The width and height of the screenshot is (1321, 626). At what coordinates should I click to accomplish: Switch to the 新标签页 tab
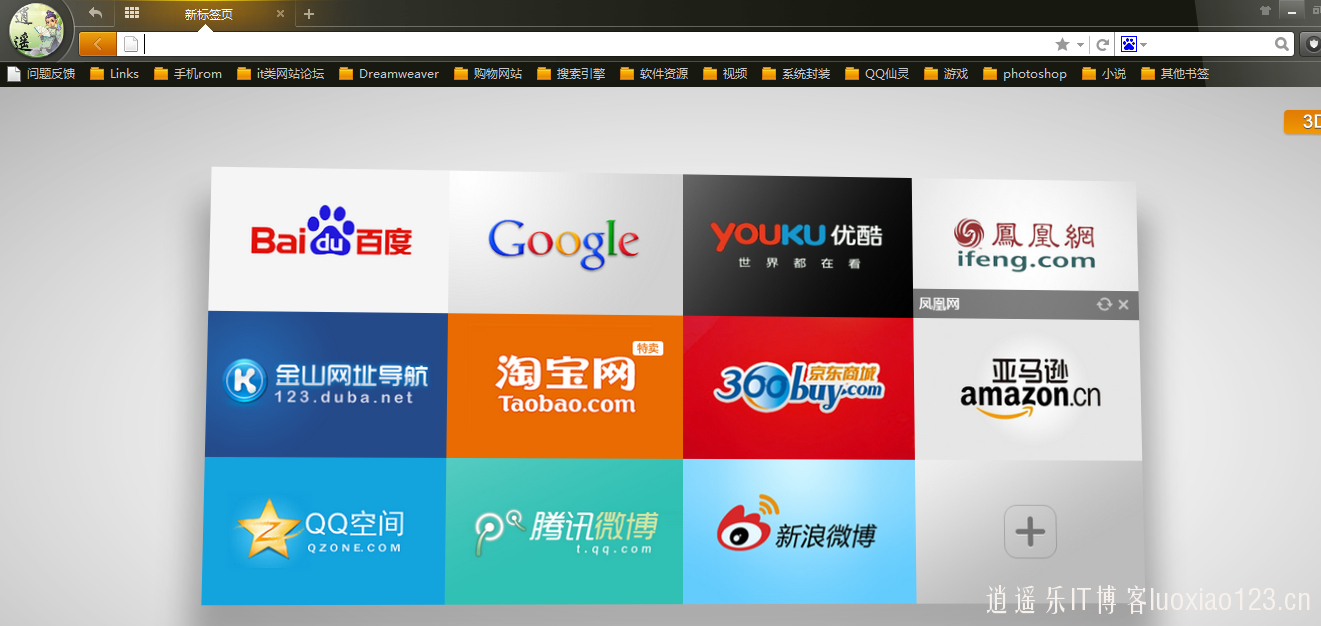(x=209, y=14)
